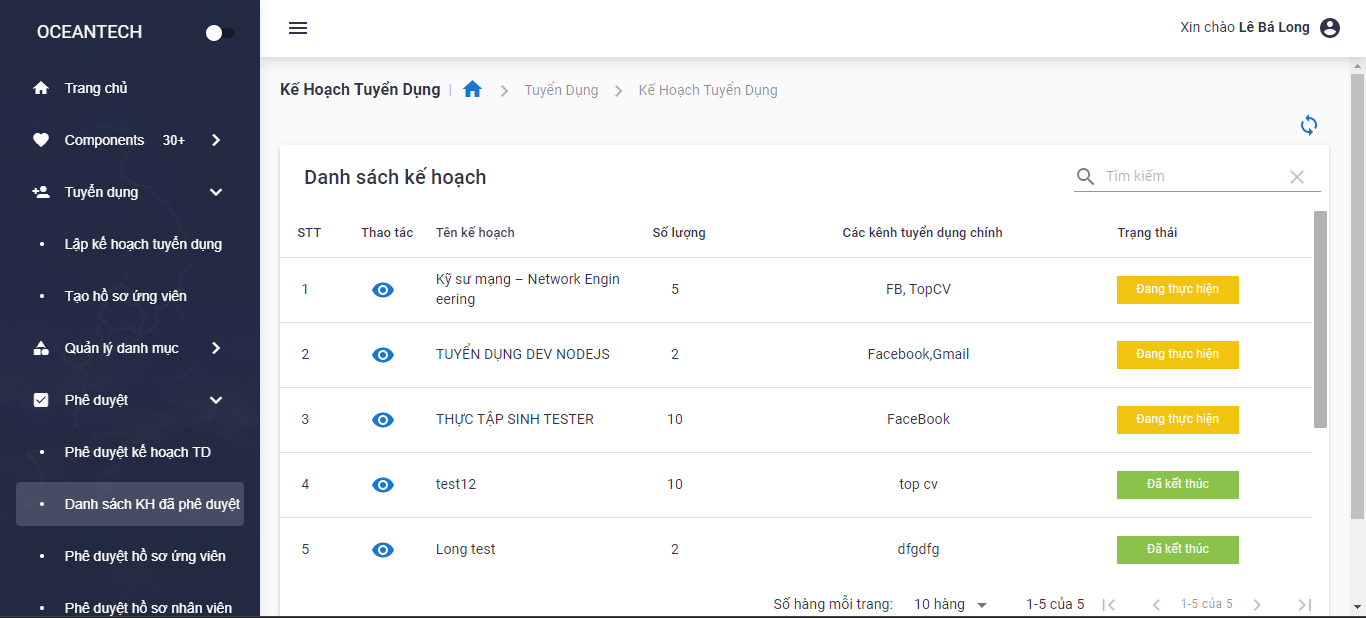Click the search magnifier icon
1366x618 pixels.
coord(1086,177)
